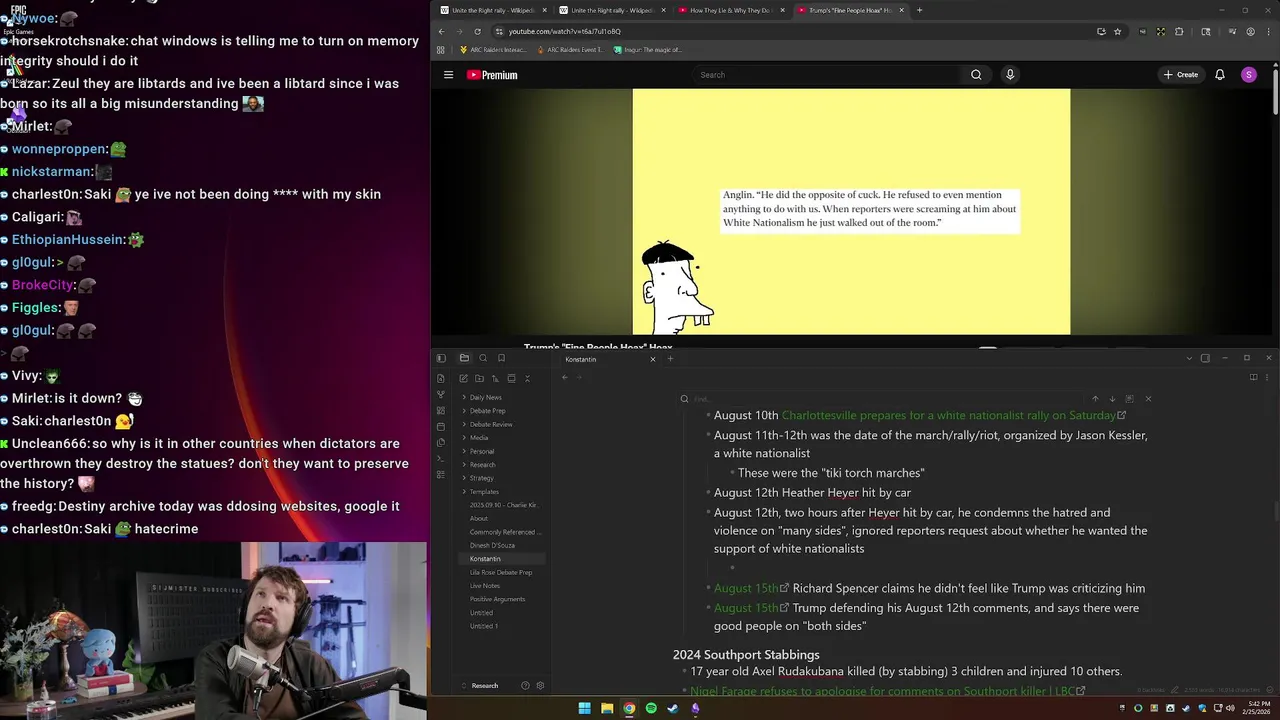Image resolution: width=1280 pixels, height=720 pixels.
Task: Open Obsidian quick switcher ribbon icon
Action: coord(441,378)
